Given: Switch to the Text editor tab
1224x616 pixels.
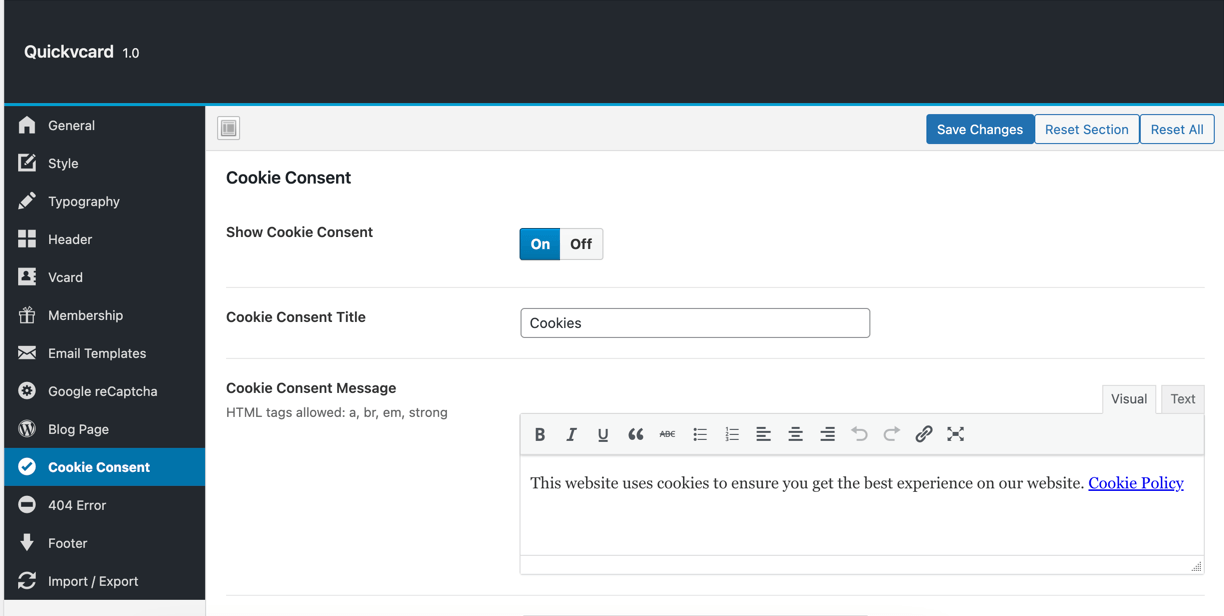Looking at the screenshot, I should (x=1182, y=399).
